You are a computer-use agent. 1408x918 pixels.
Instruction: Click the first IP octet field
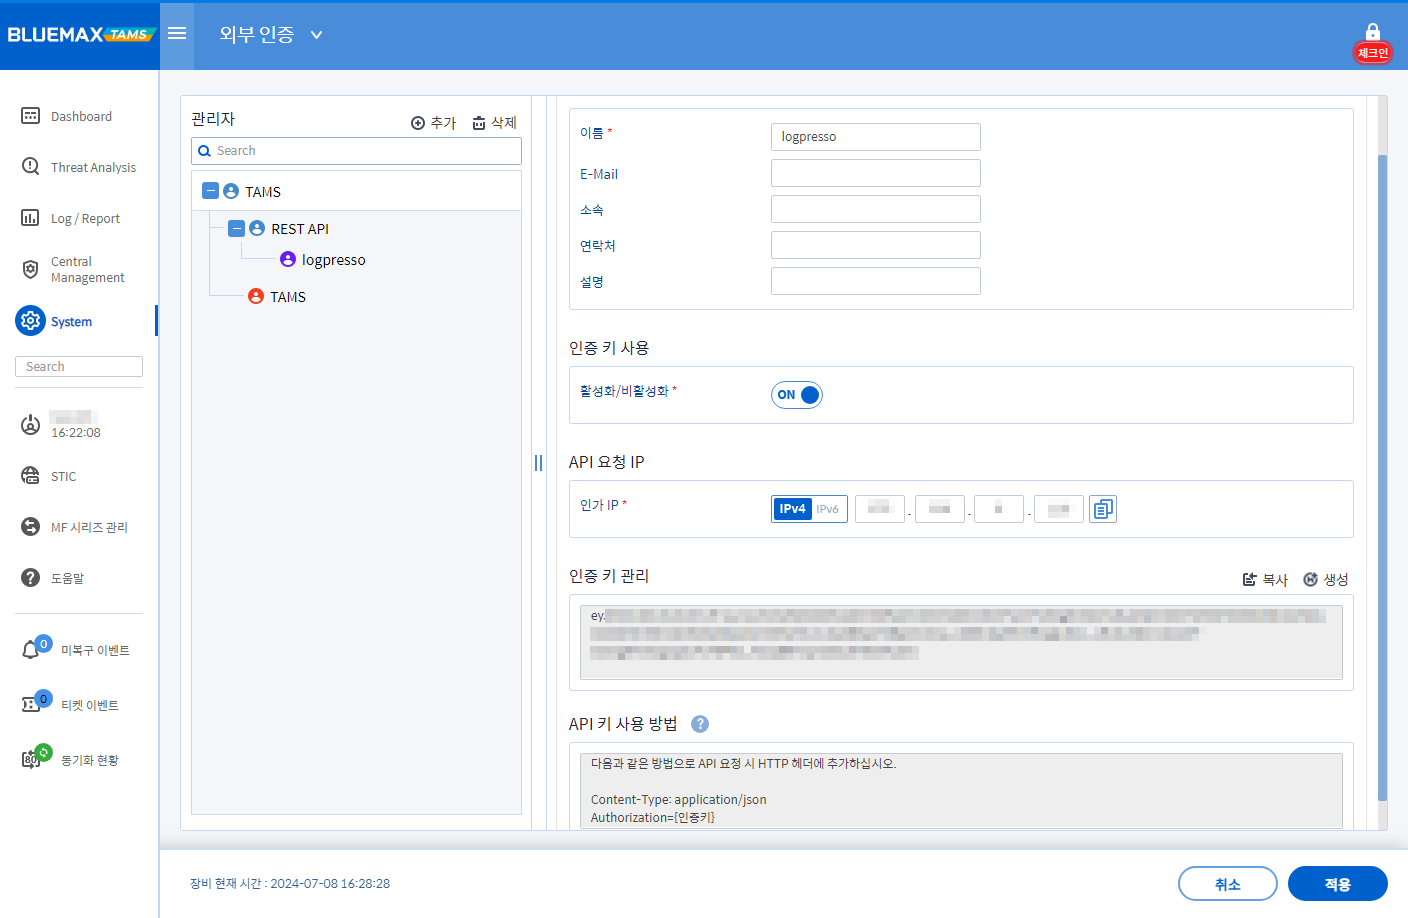(880, 509)
